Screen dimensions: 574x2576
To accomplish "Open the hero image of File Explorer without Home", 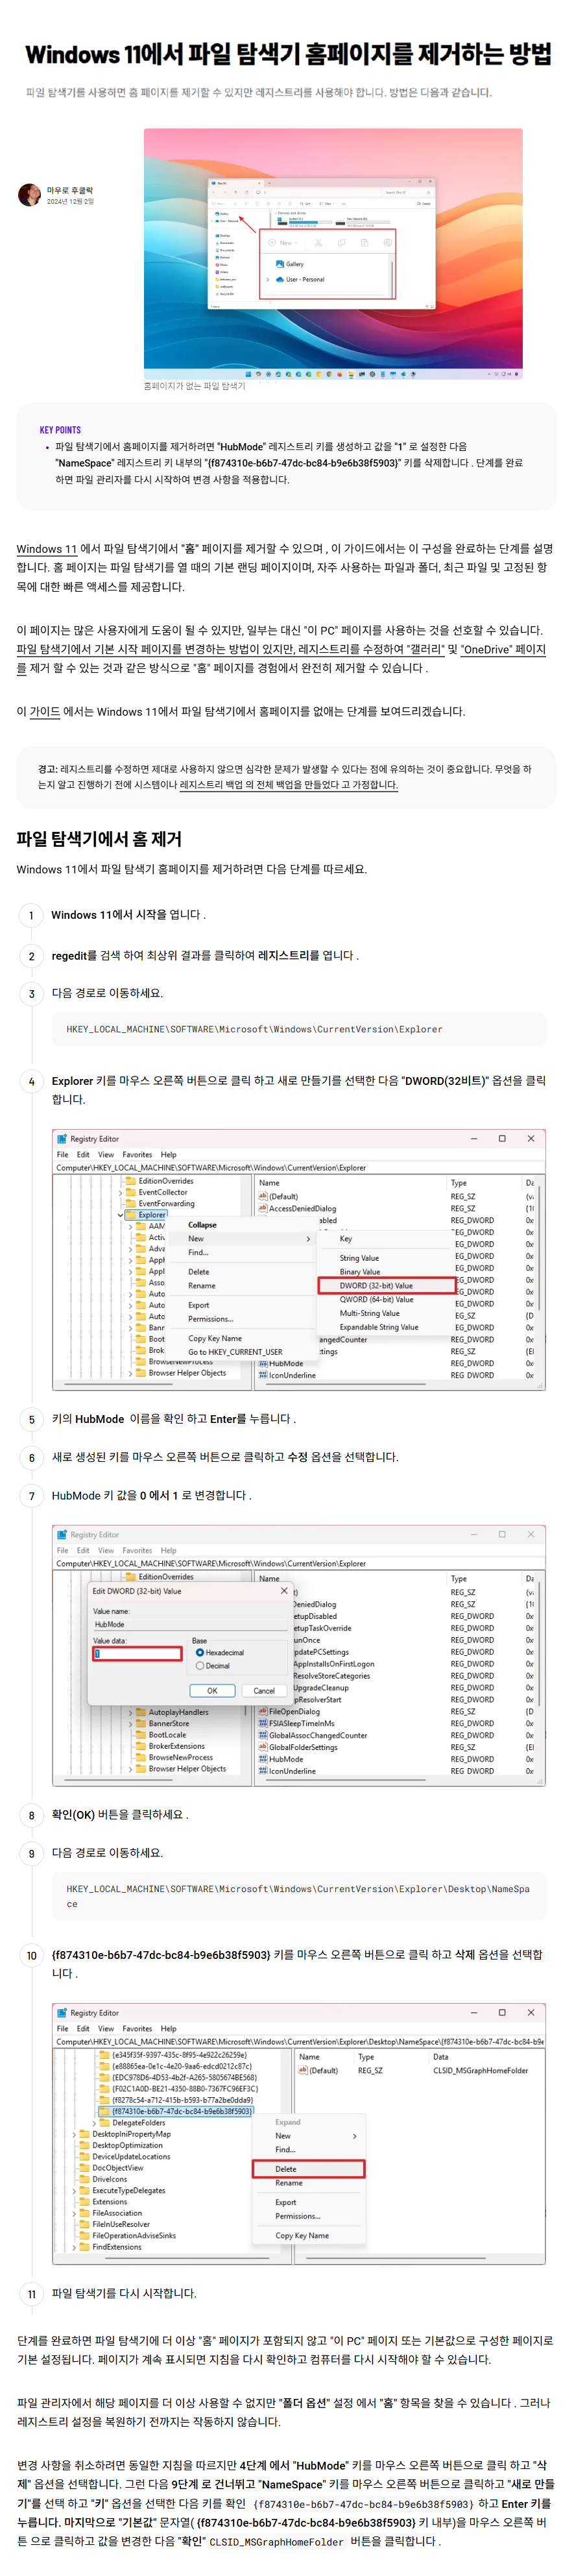I will pyautogui.click(x=333, y=253).
